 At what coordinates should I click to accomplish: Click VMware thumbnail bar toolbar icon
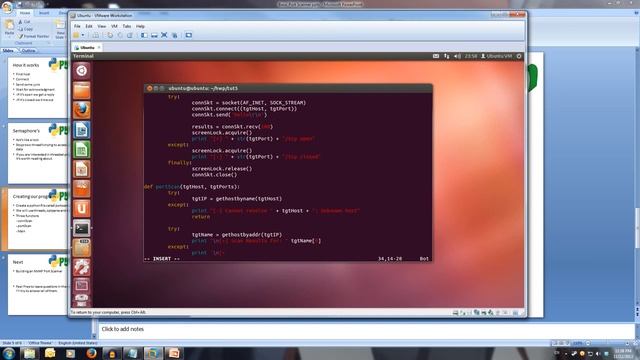pos(154,35)
